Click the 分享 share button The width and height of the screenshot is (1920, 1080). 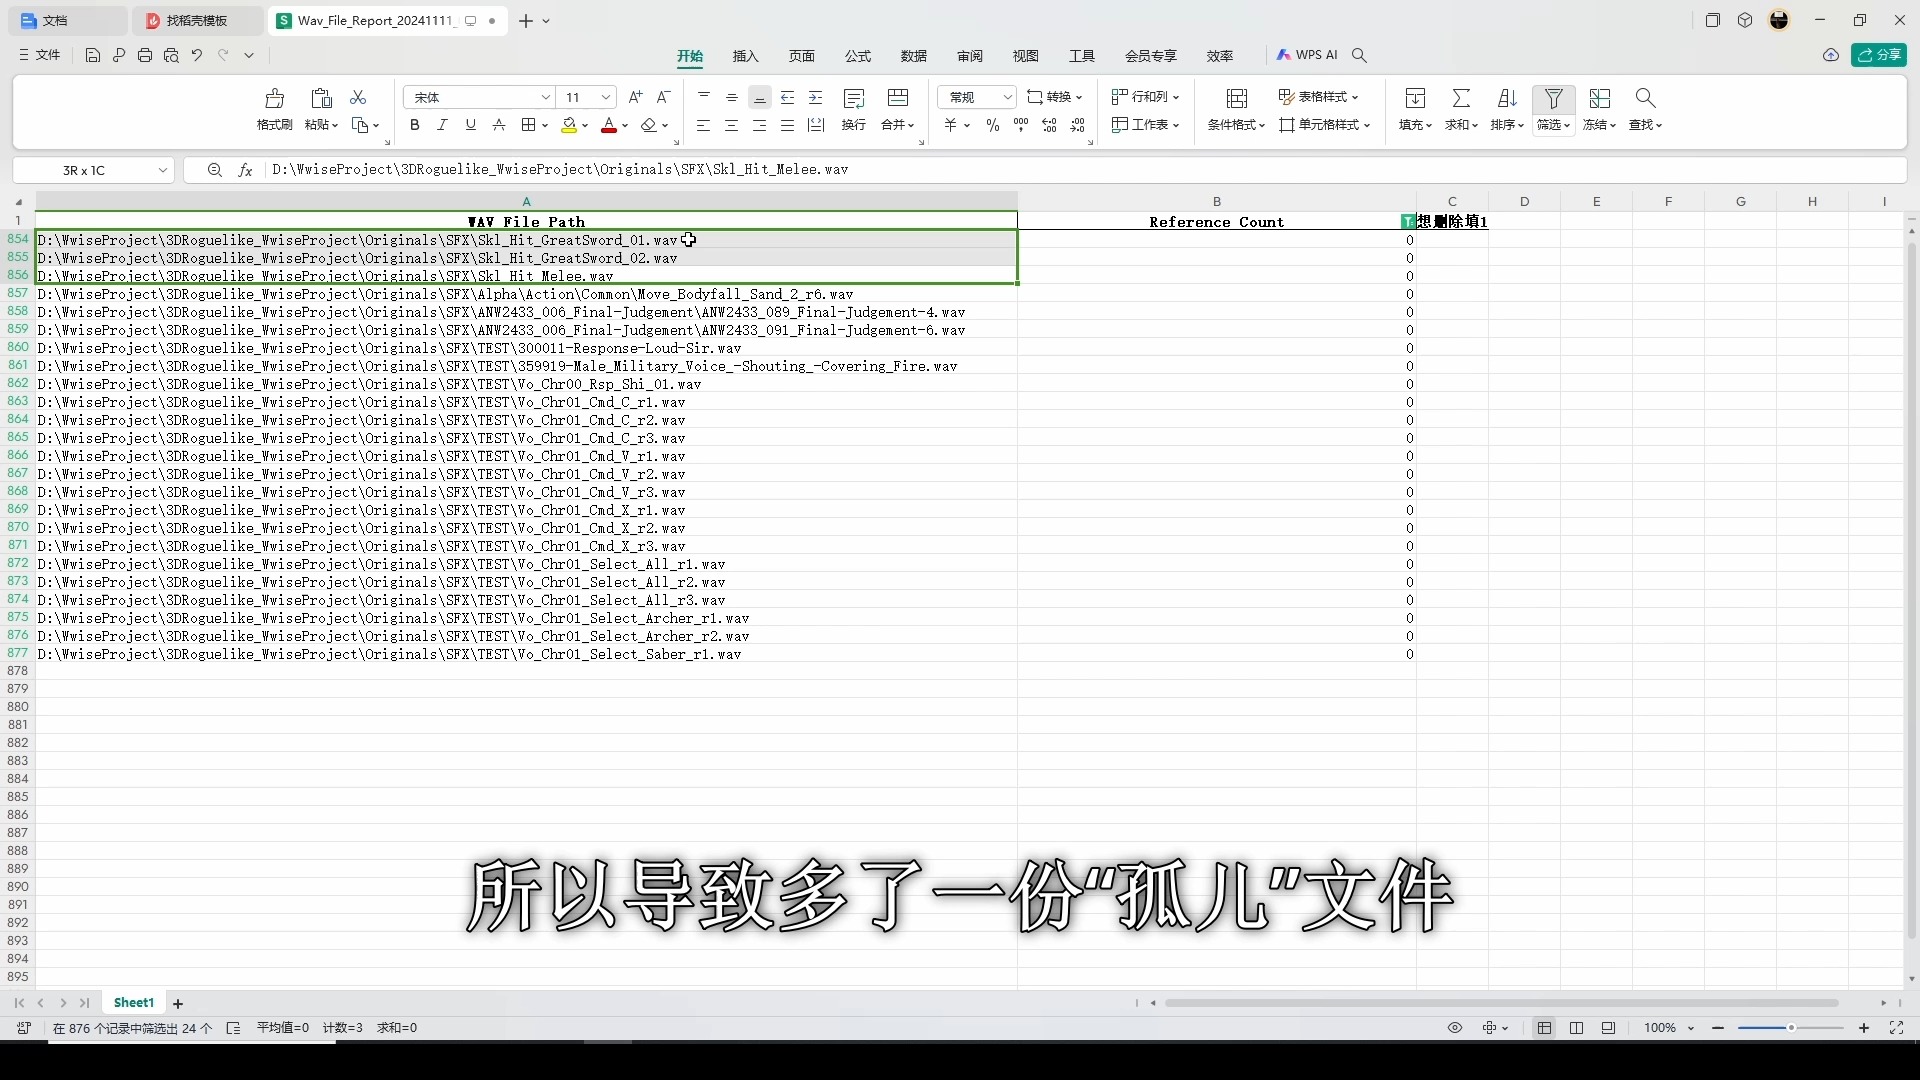[x=1878, y=55]
